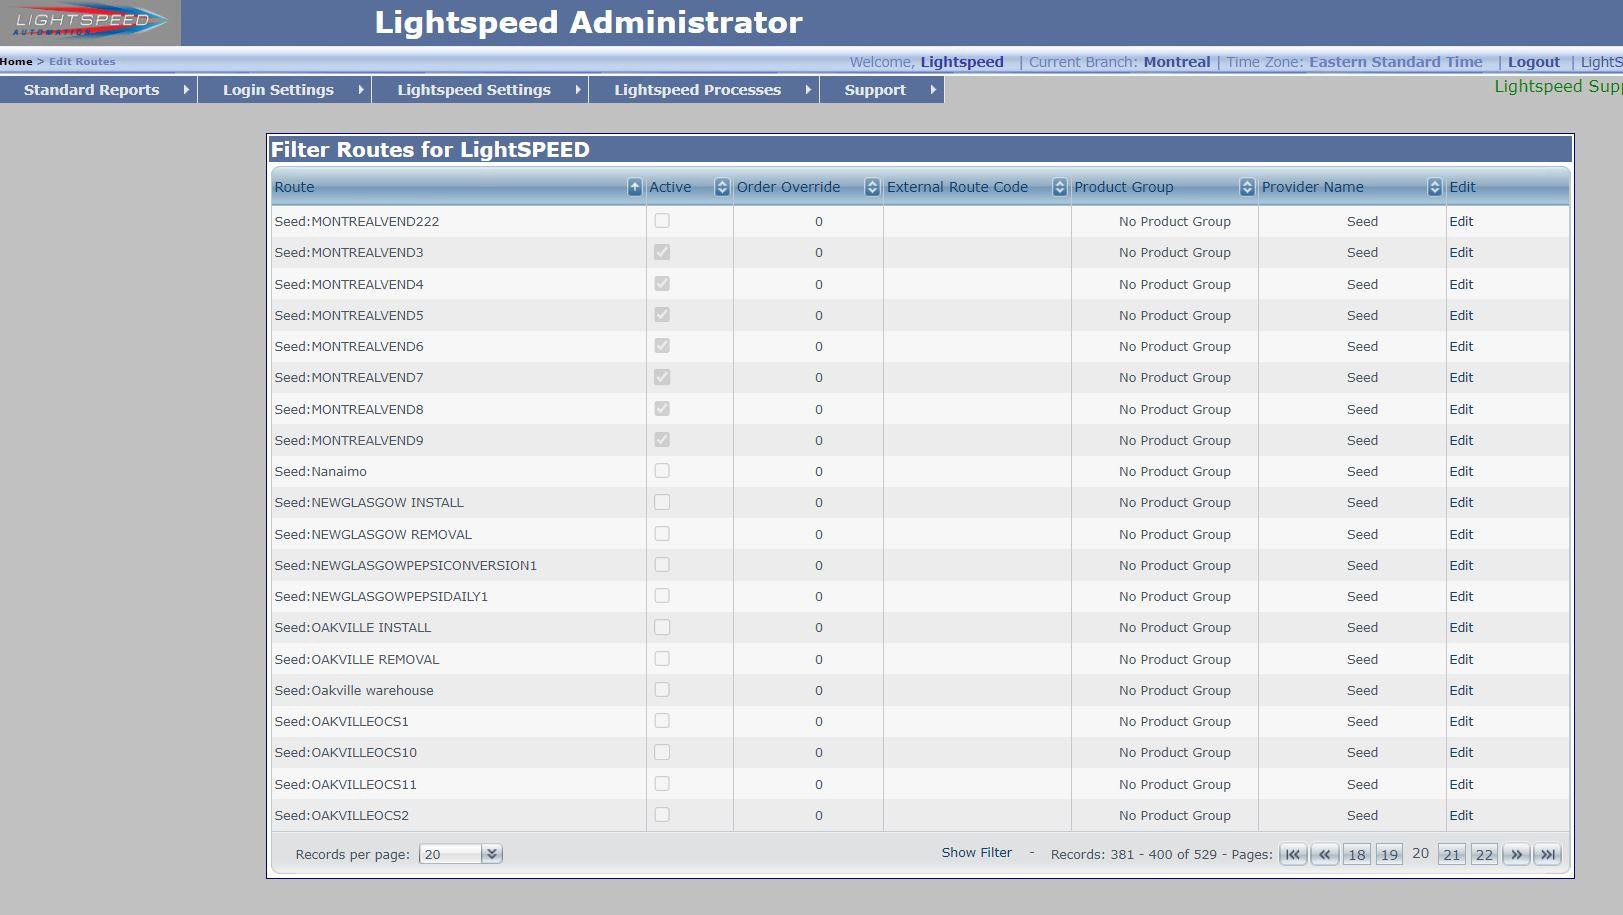Open Login Settings menu
The height and width of the screenshot is (915, 1623).
(x=278, y=90)
